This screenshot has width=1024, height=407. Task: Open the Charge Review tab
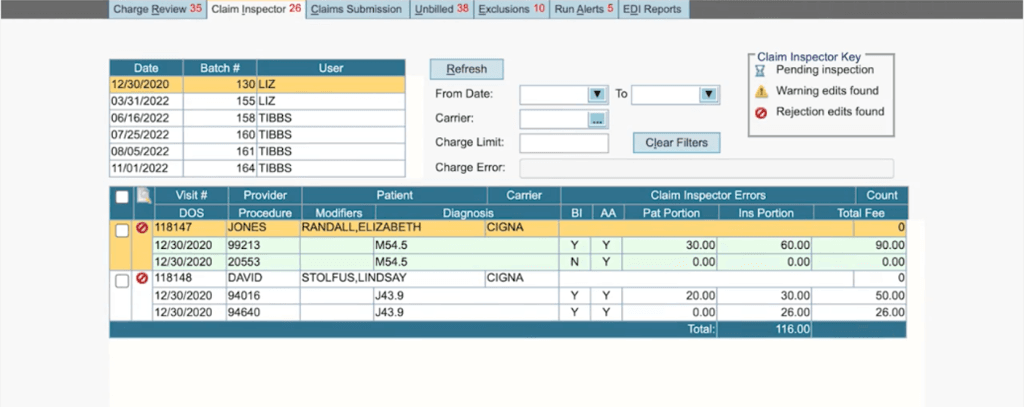(x=157, y=9)
